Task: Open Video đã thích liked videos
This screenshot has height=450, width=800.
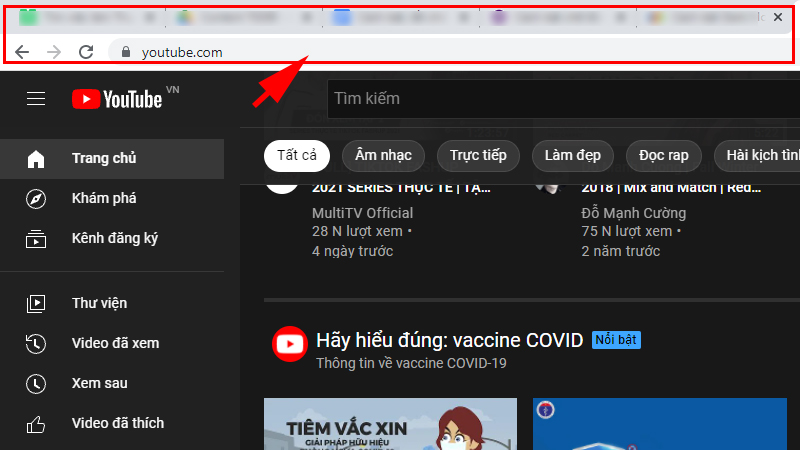Action: pyautogui.click(x=112, y=423)
